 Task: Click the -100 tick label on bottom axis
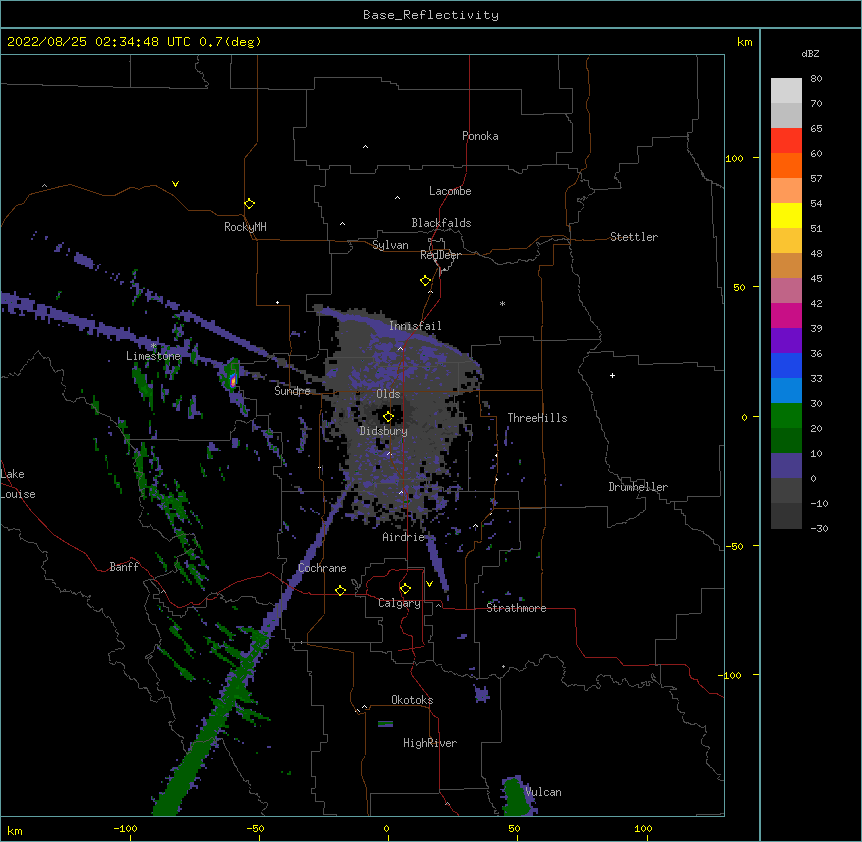(x=125, y=829)
